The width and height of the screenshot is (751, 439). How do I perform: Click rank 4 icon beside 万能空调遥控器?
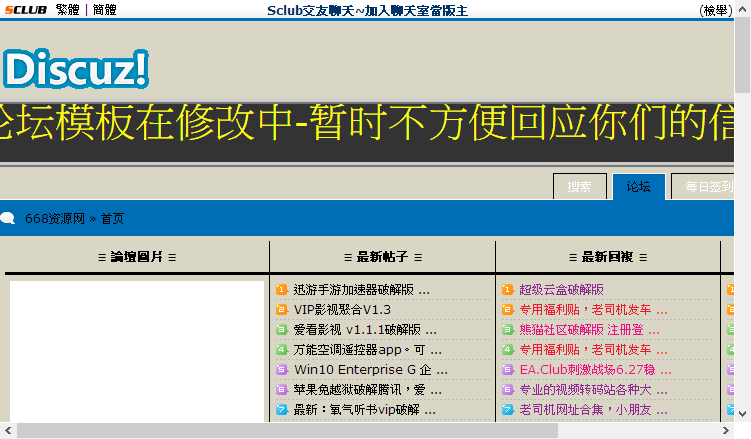(282, 350)
